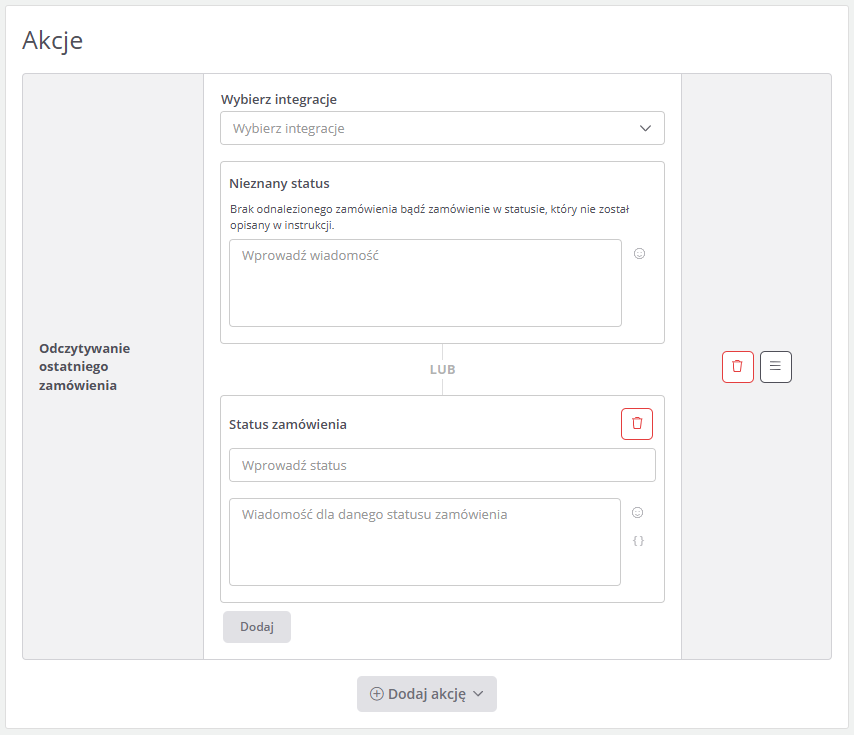Screen dimensions: 854x735
Task: Delete the Odczytywanie ostatniego zamówienia action
Action: (737, 366)
